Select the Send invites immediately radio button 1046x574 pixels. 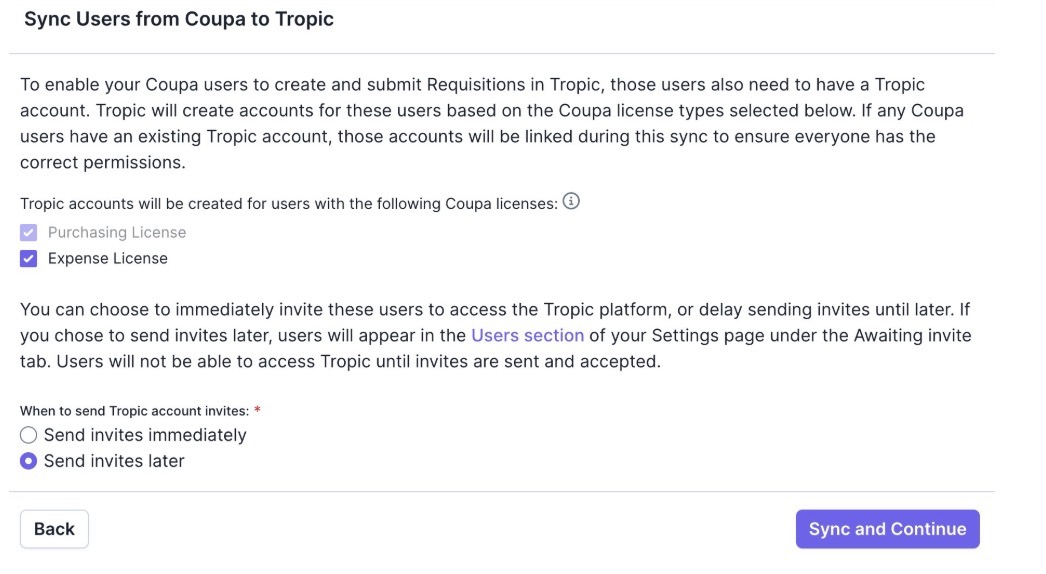pyautogui.click(x=29, y=435)
